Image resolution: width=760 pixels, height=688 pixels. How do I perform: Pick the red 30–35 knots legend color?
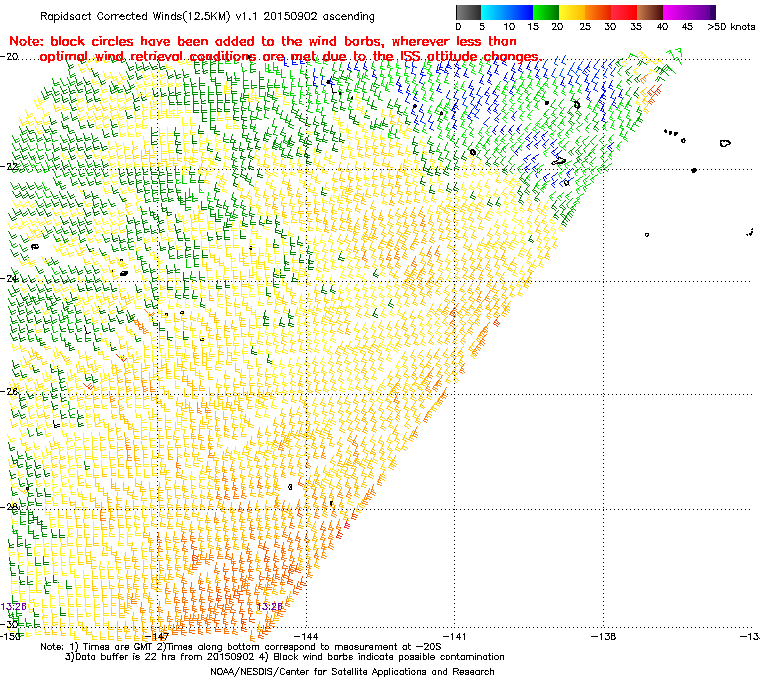(x=624, y=12)
